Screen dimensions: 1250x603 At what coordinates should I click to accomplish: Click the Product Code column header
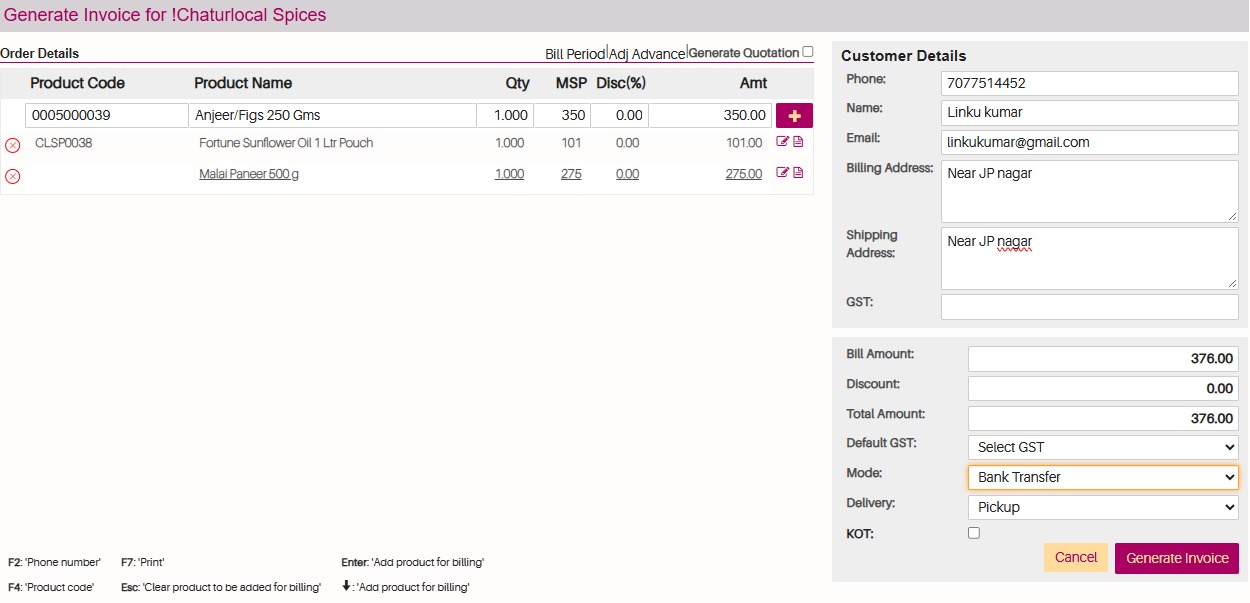[x=77, y=83]
